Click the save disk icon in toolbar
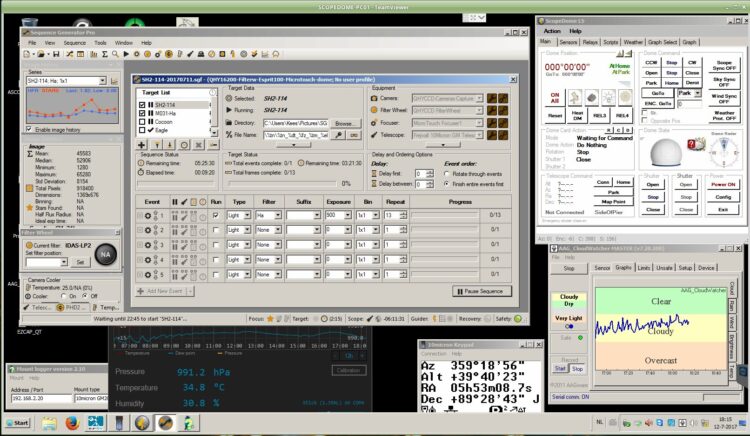The width and height of the screenshot is (750, 436). 56,54
